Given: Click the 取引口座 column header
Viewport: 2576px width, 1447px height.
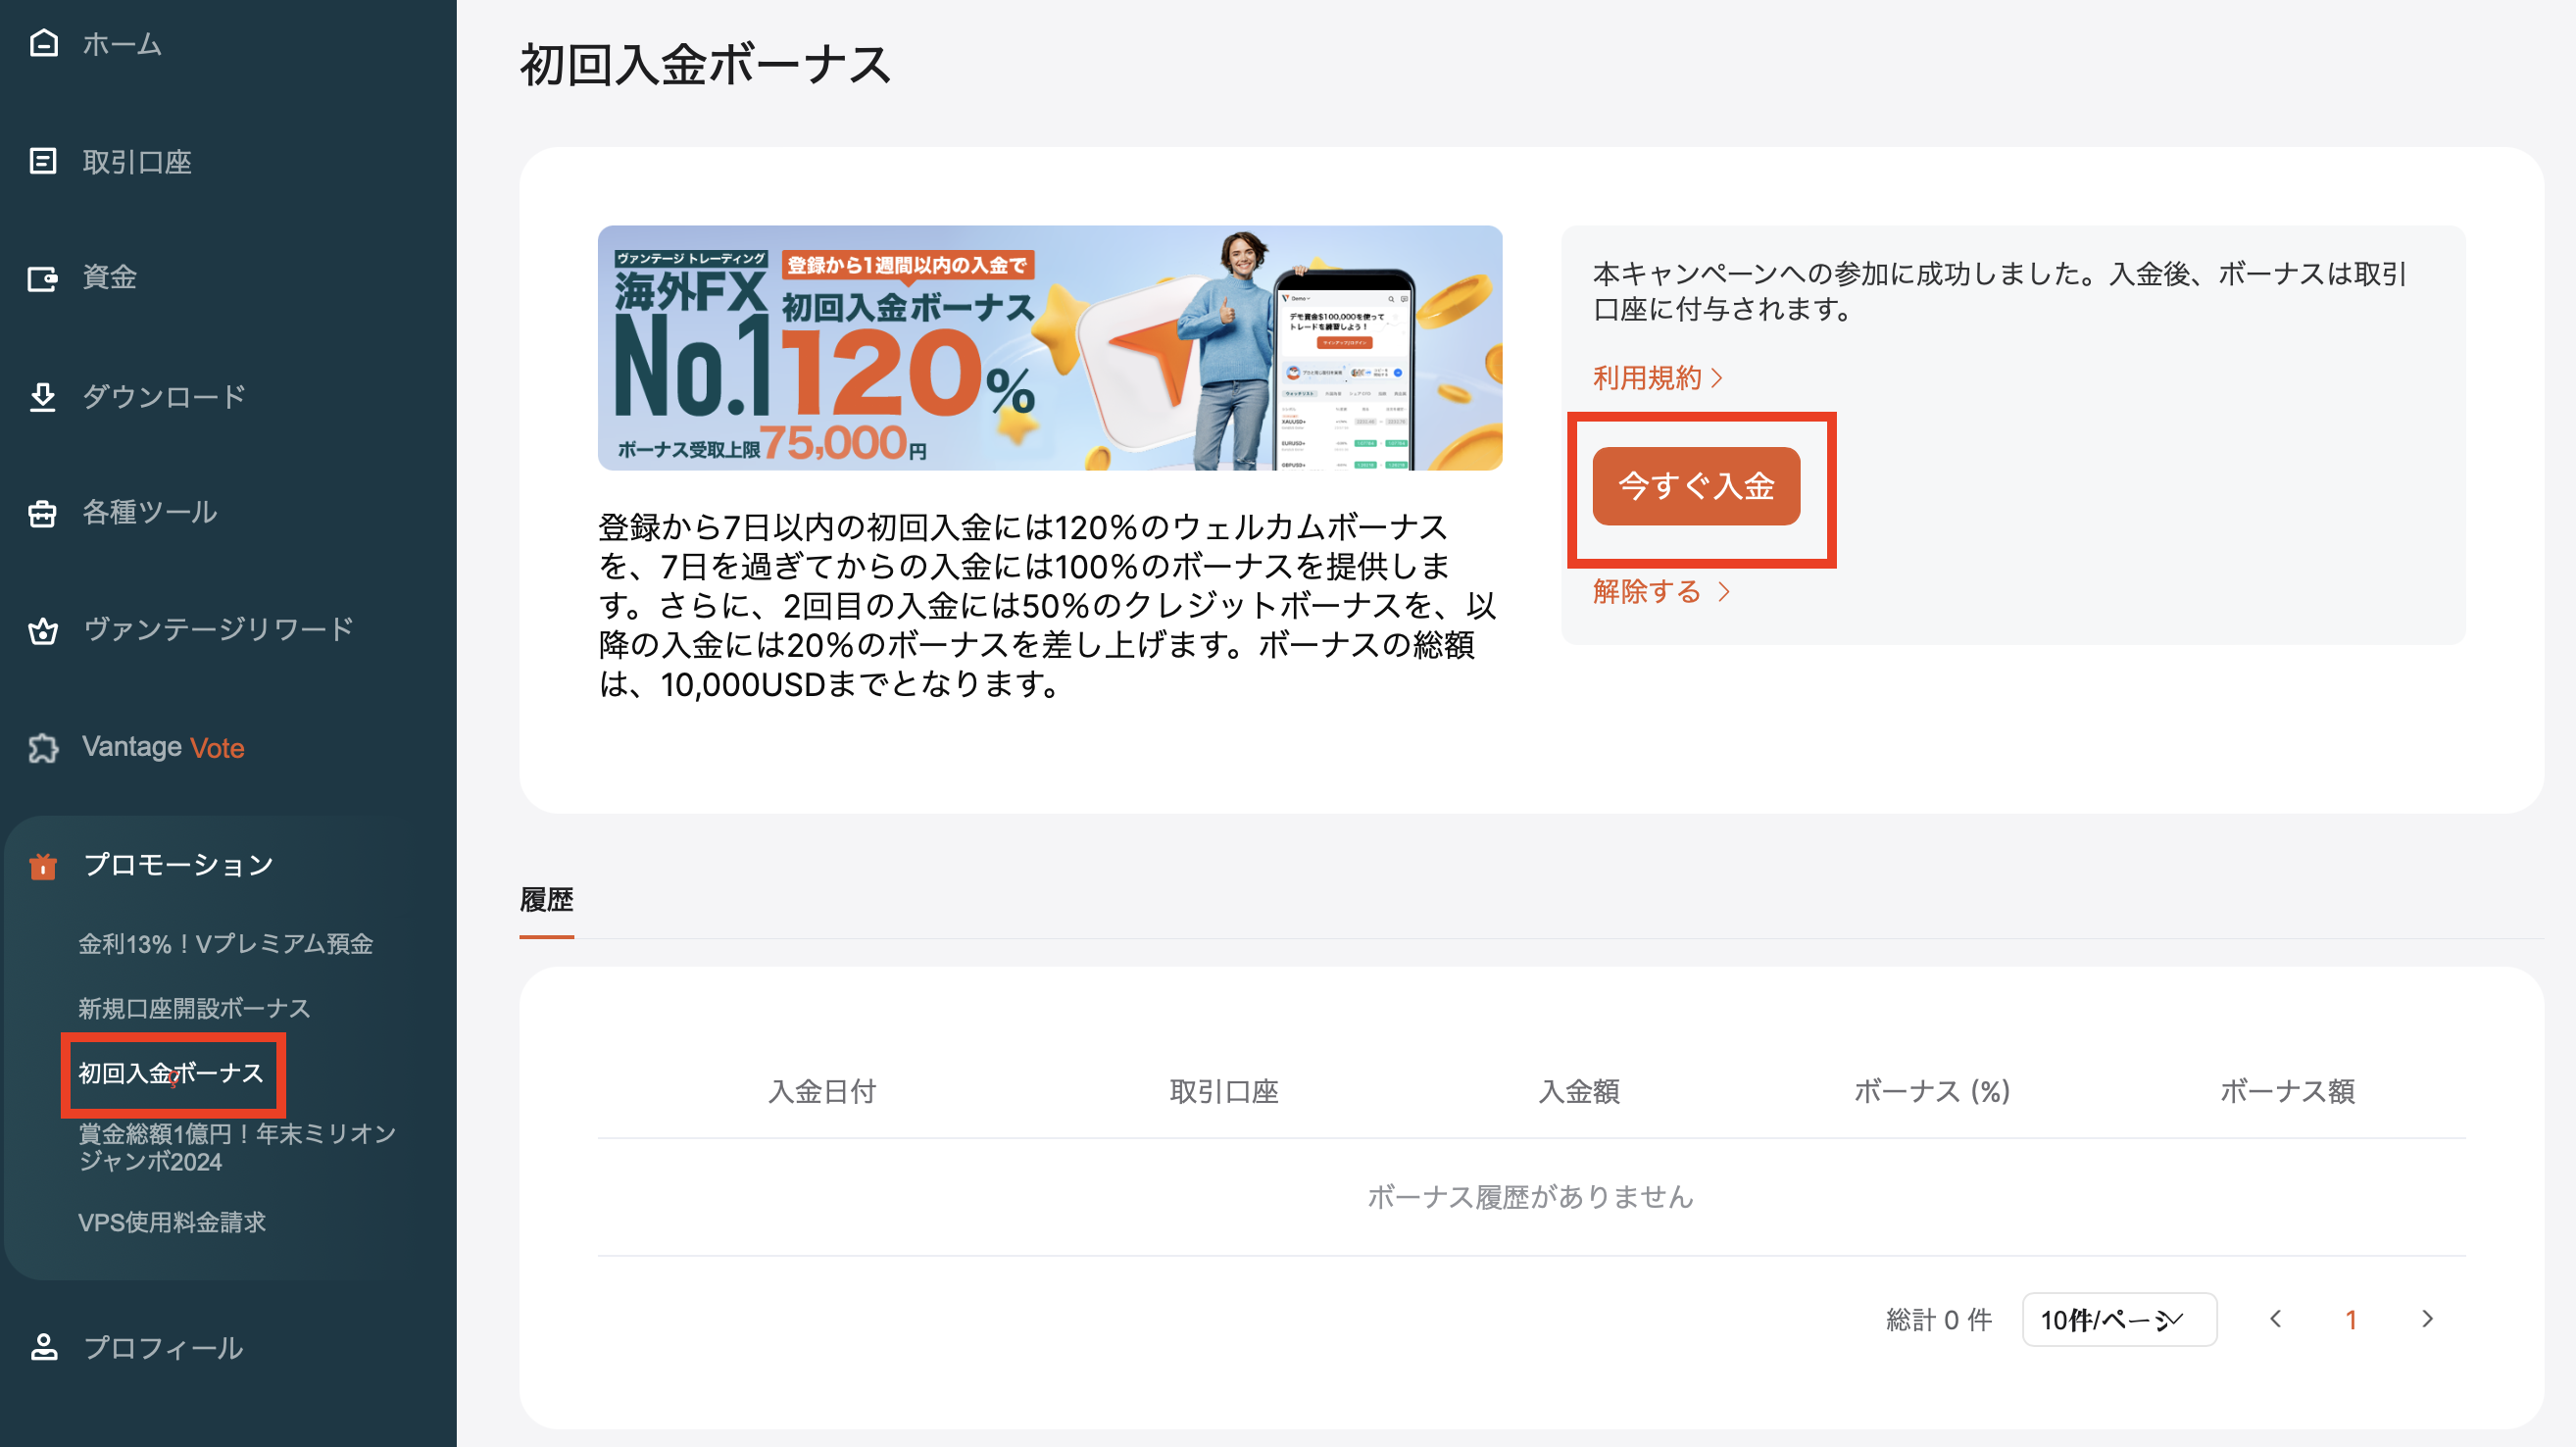Looking at the screenshot, I should 1224,1091.
